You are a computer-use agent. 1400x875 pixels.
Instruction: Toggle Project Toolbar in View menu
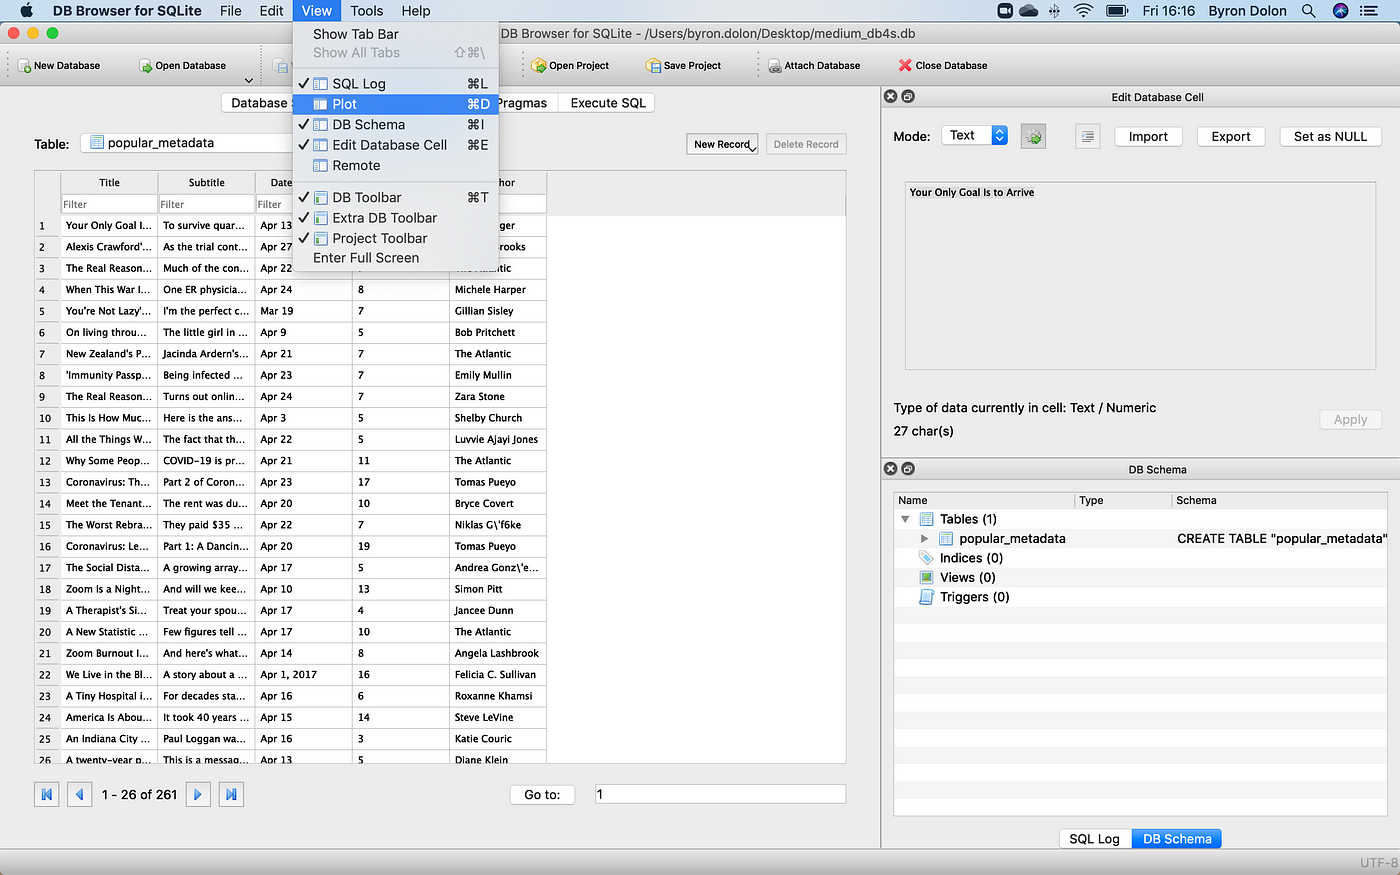pos(396,238)
